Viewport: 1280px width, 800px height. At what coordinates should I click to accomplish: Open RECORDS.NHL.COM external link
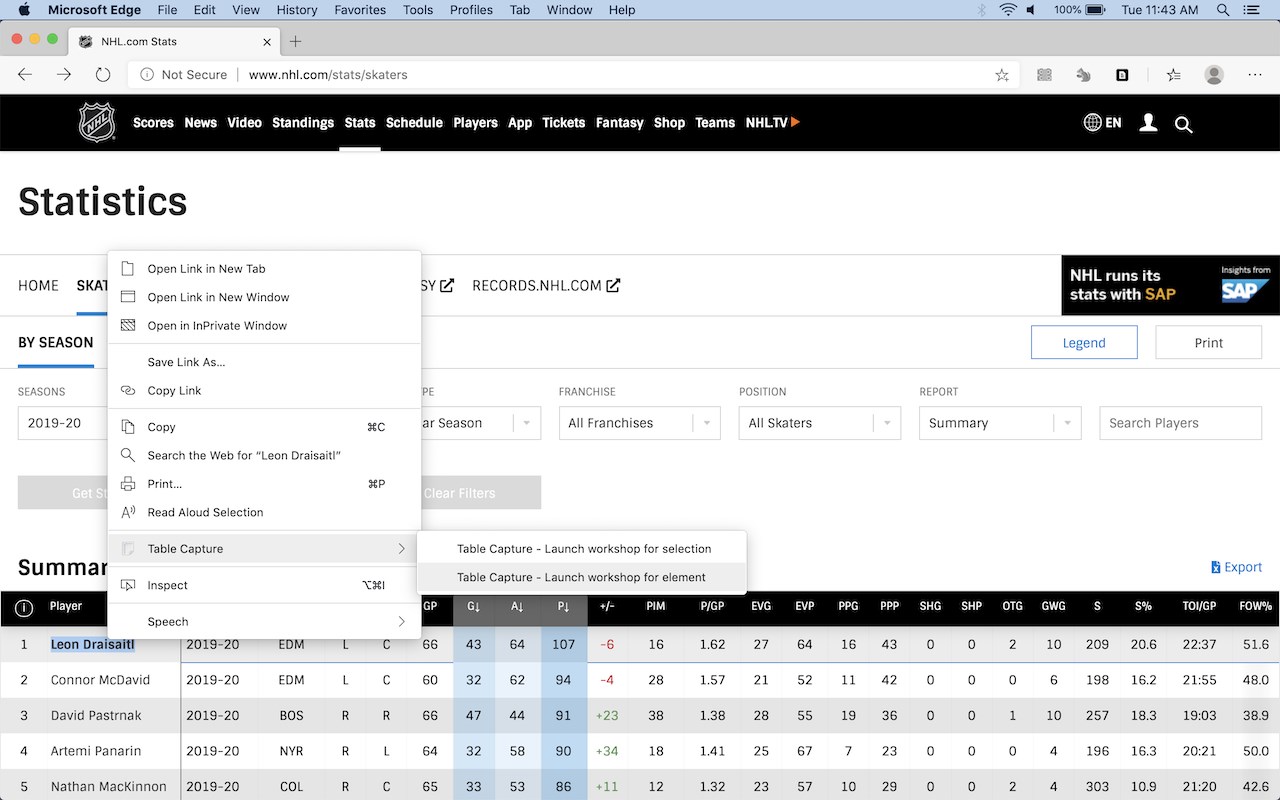pos(546,285)
